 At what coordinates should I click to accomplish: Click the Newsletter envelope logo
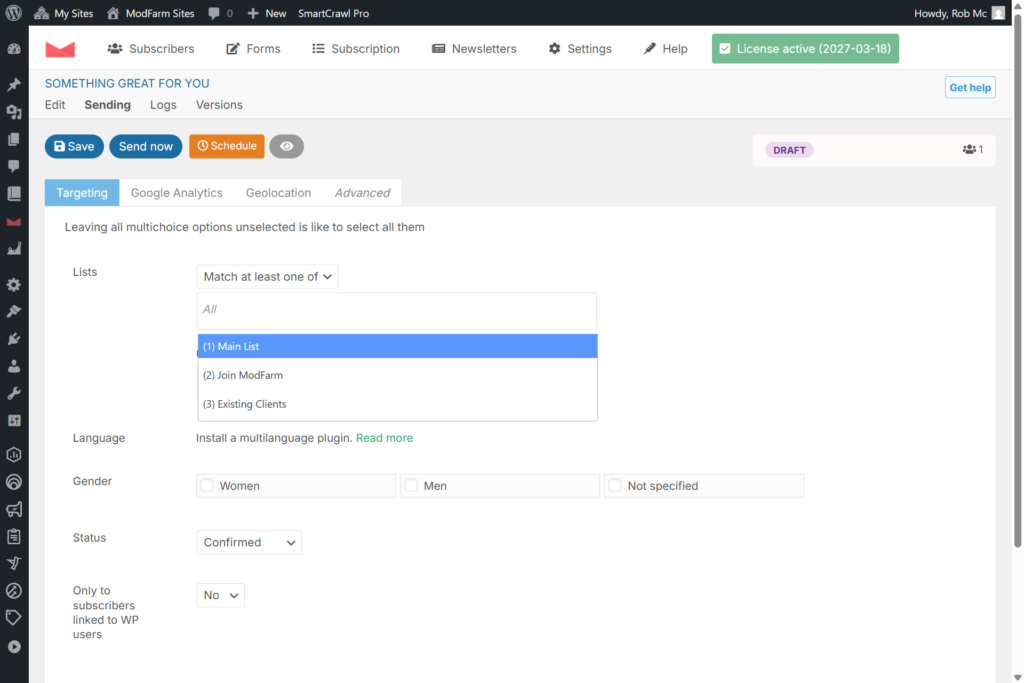pyautogui.click(x=60, y=49)
